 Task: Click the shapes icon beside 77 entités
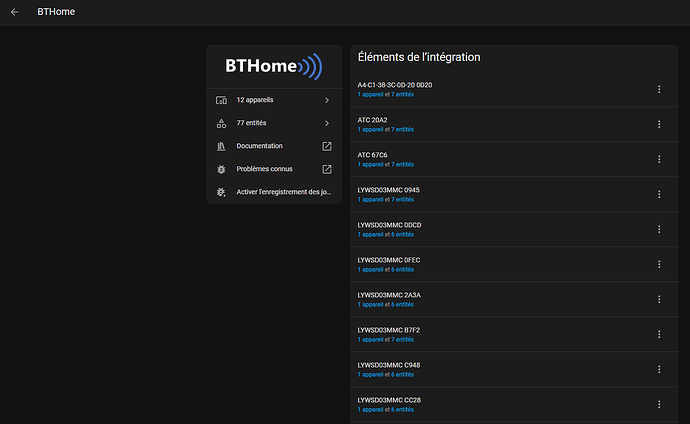(x=221, y=123)
